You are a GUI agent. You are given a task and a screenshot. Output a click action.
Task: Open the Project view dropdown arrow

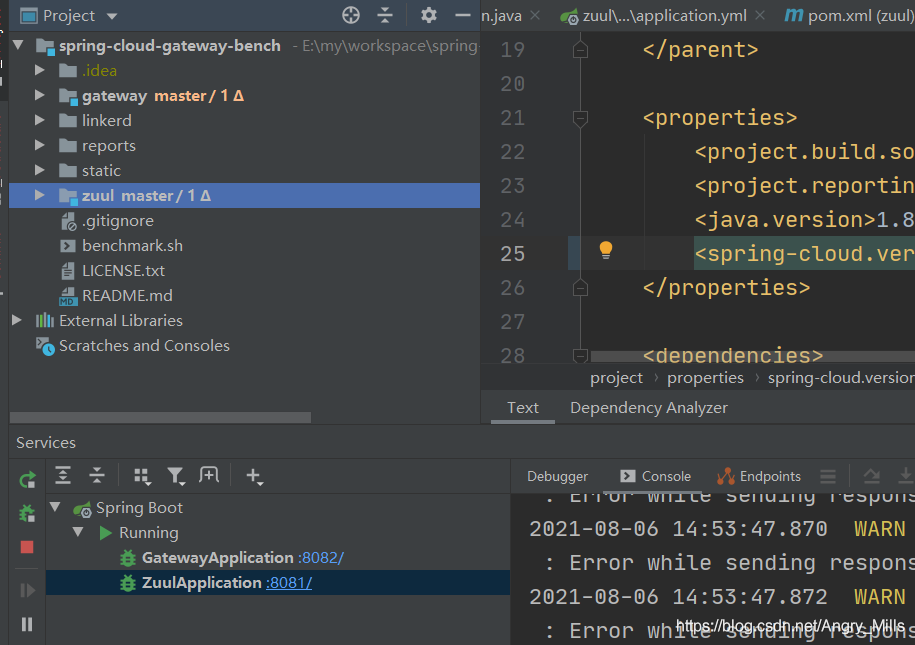coord(112,16)
